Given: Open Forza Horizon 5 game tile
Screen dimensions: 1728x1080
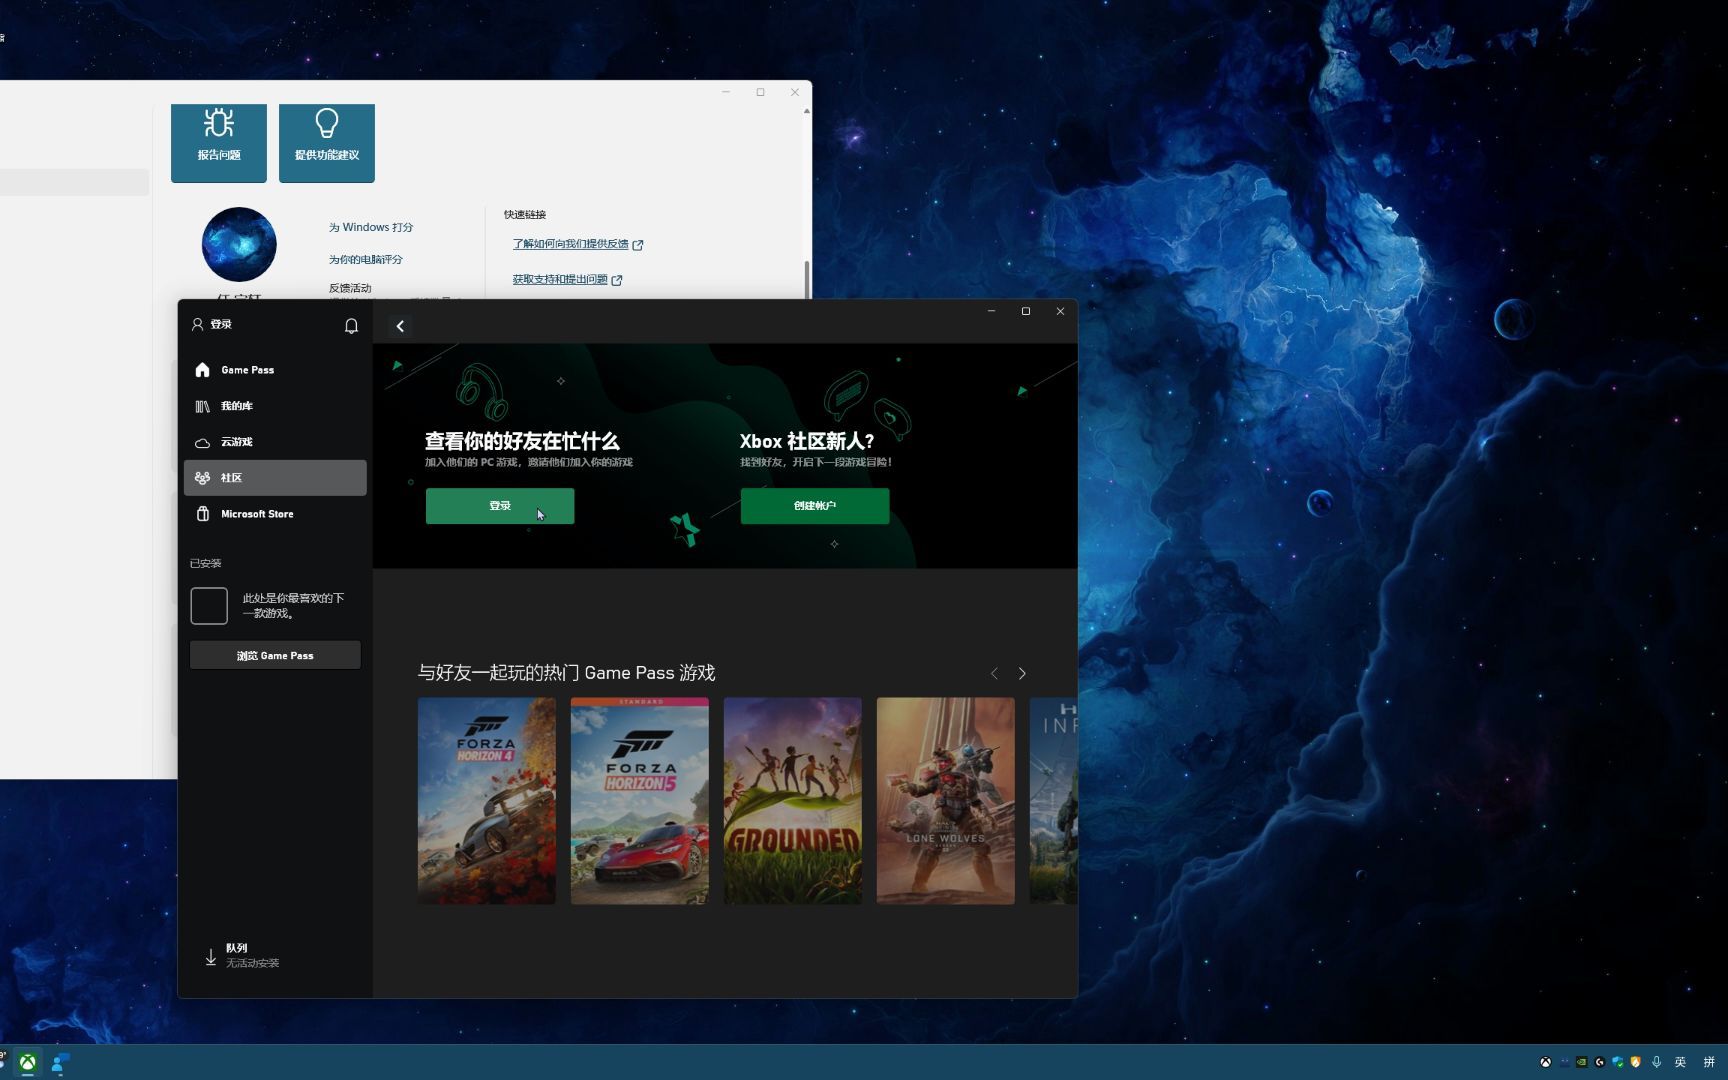Looking at the screenshot, I should [x=639, y=801].
